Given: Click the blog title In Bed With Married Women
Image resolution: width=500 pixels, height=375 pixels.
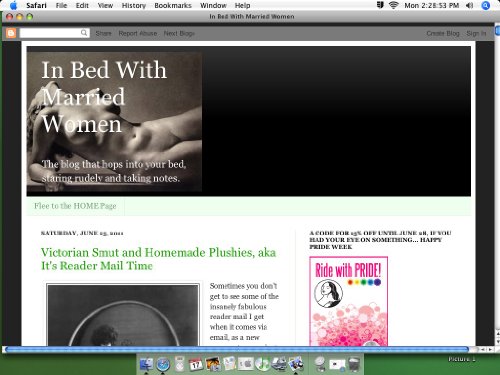Looking at the screenshot, I should click(104, 97).
